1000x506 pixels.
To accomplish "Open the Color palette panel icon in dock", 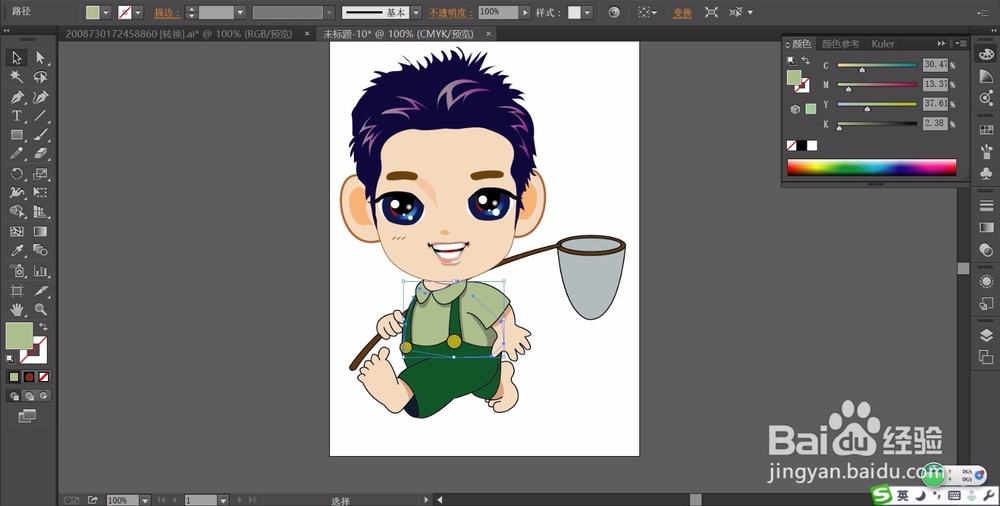I will tap(986, 55).
